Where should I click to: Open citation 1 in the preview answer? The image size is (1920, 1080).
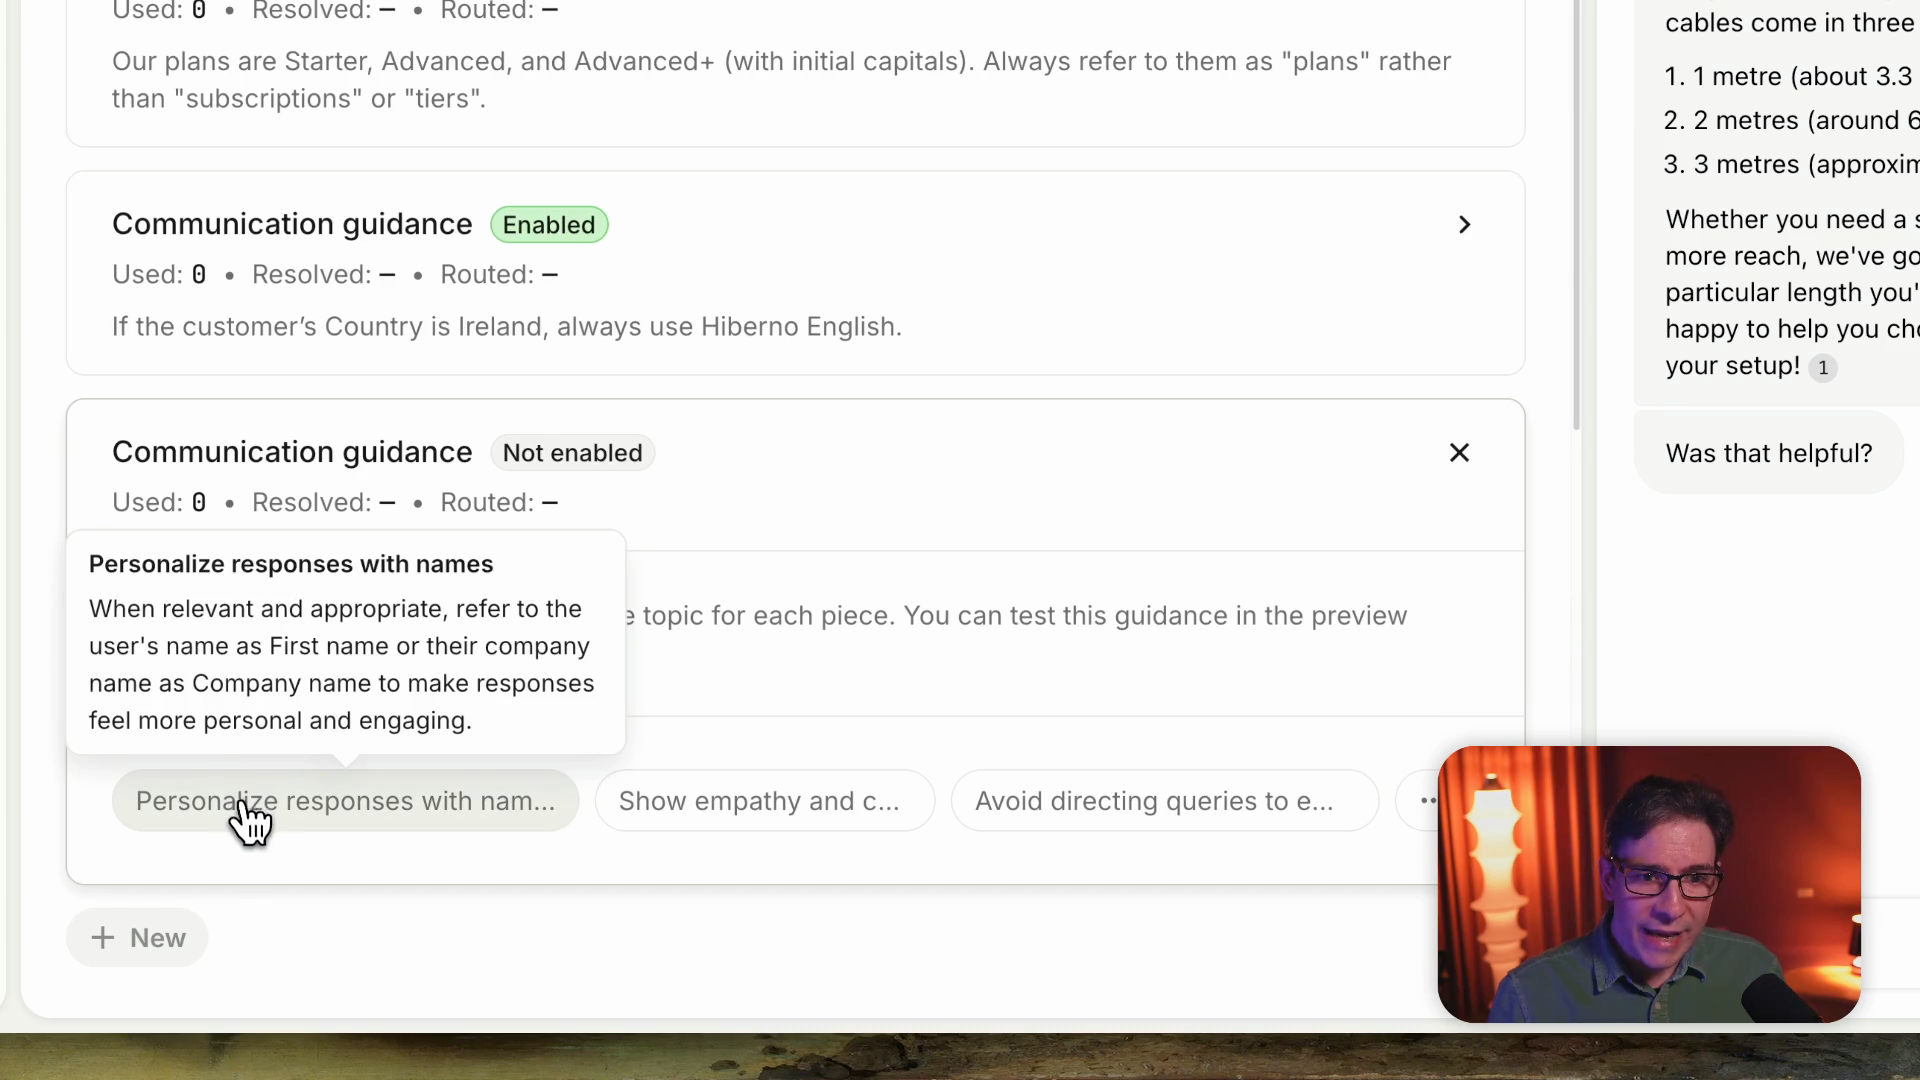pos(1823,368)
